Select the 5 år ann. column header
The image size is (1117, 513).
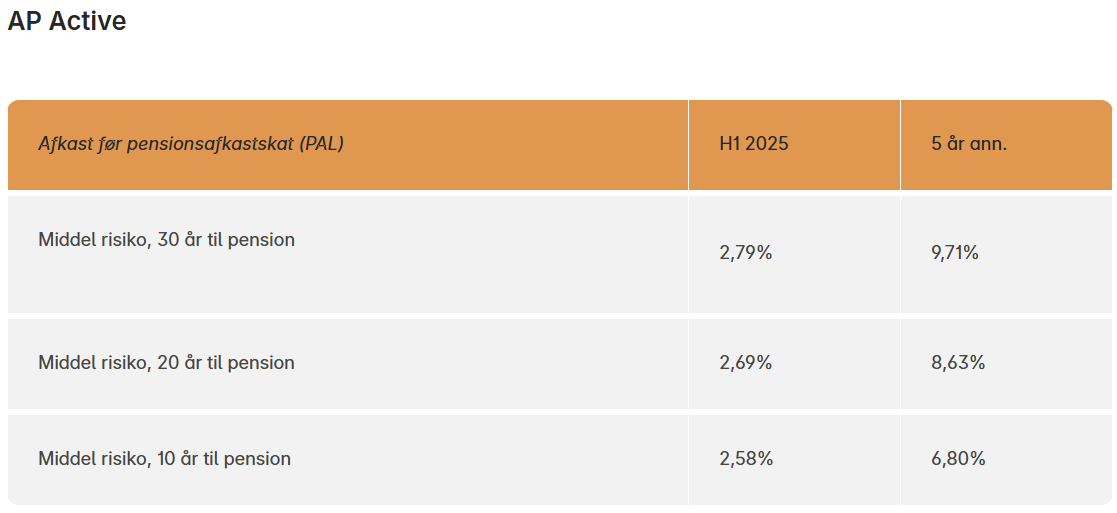tap(968, 144)
